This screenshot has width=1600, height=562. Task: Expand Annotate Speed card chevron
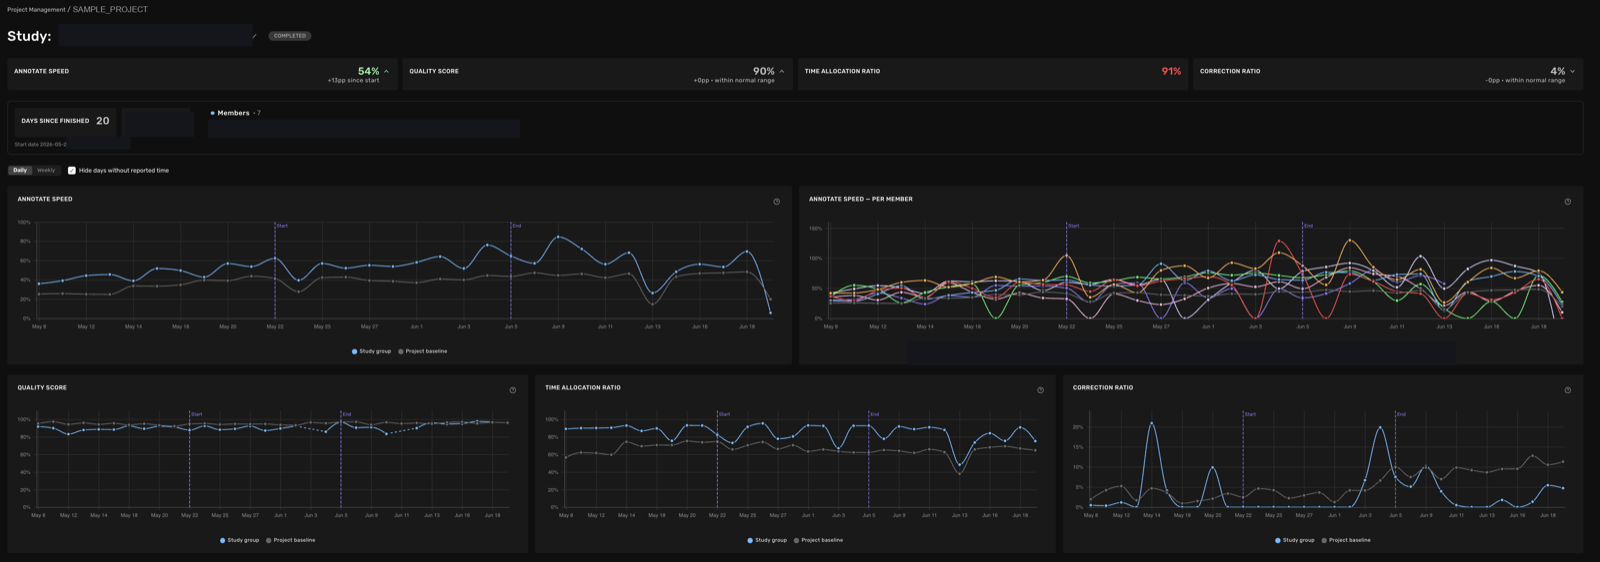click(387, 71)
